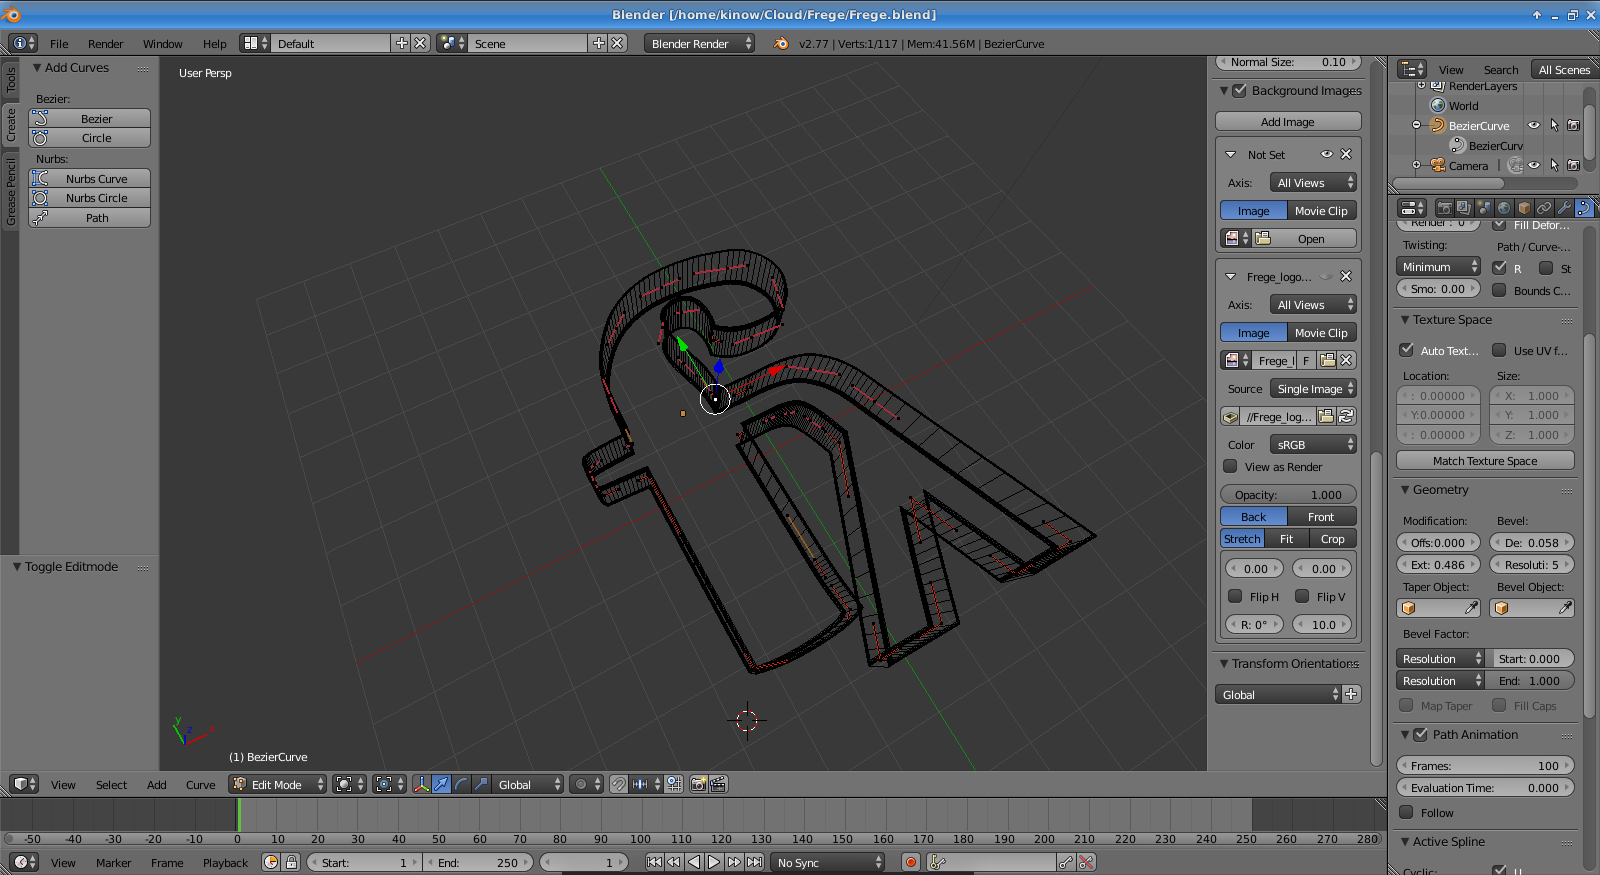The width and height of the screenshot is (1600, 875).
Task: Collapse the Texture Space panel
Action: (x=1405, y=320)
